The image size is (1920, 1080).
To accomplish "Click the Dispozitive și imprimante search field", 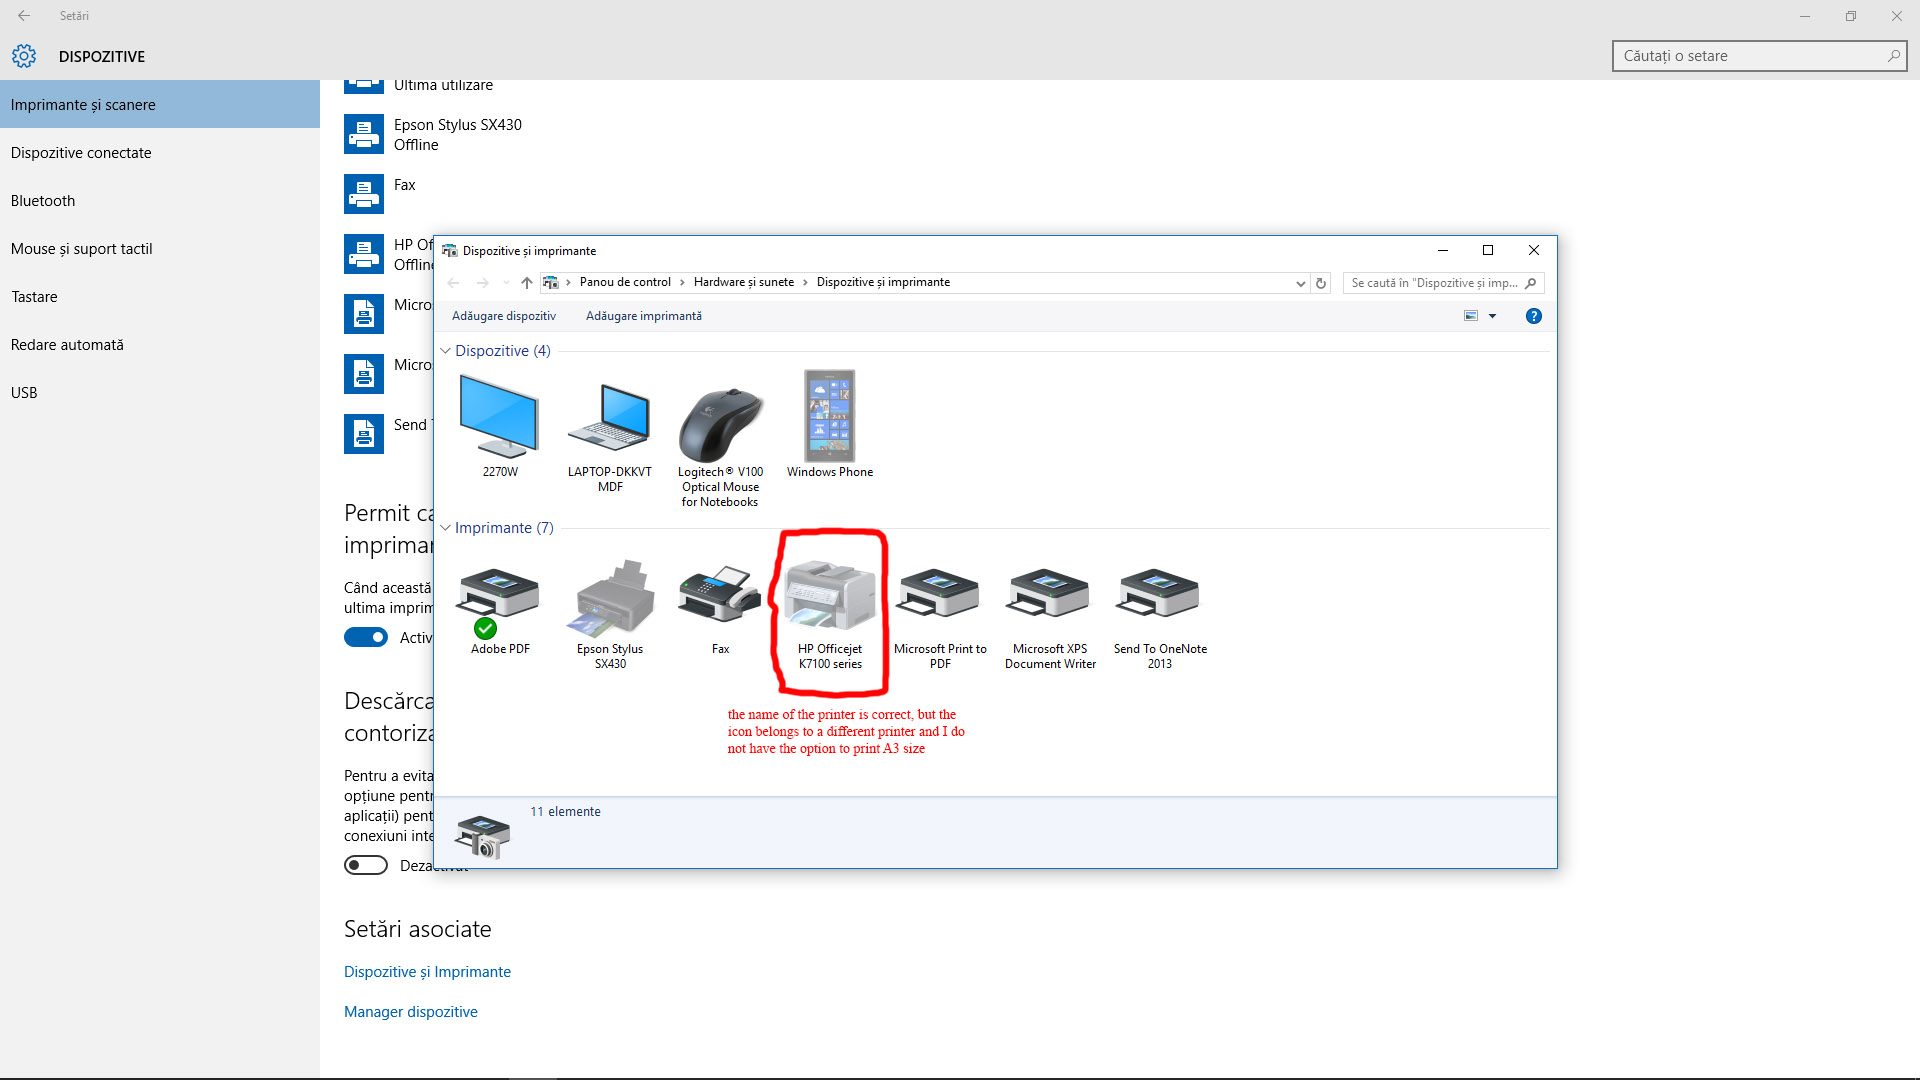I will pyautogui.click(x=1443, y=283).
